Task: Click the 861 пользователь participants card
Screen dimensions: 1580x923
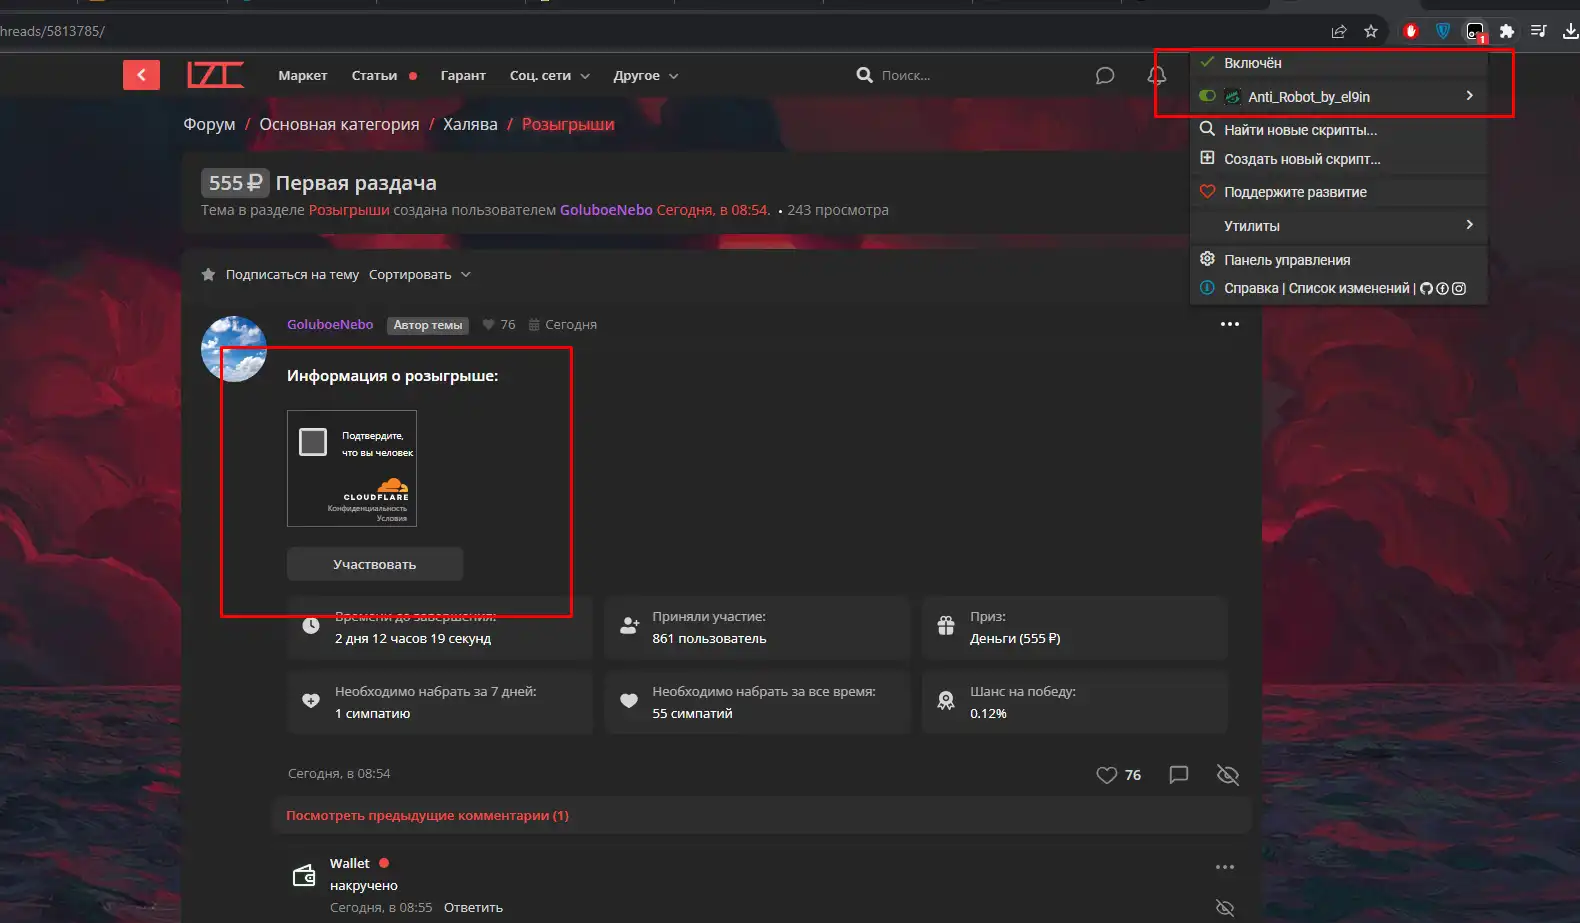Action: (757, 628)
